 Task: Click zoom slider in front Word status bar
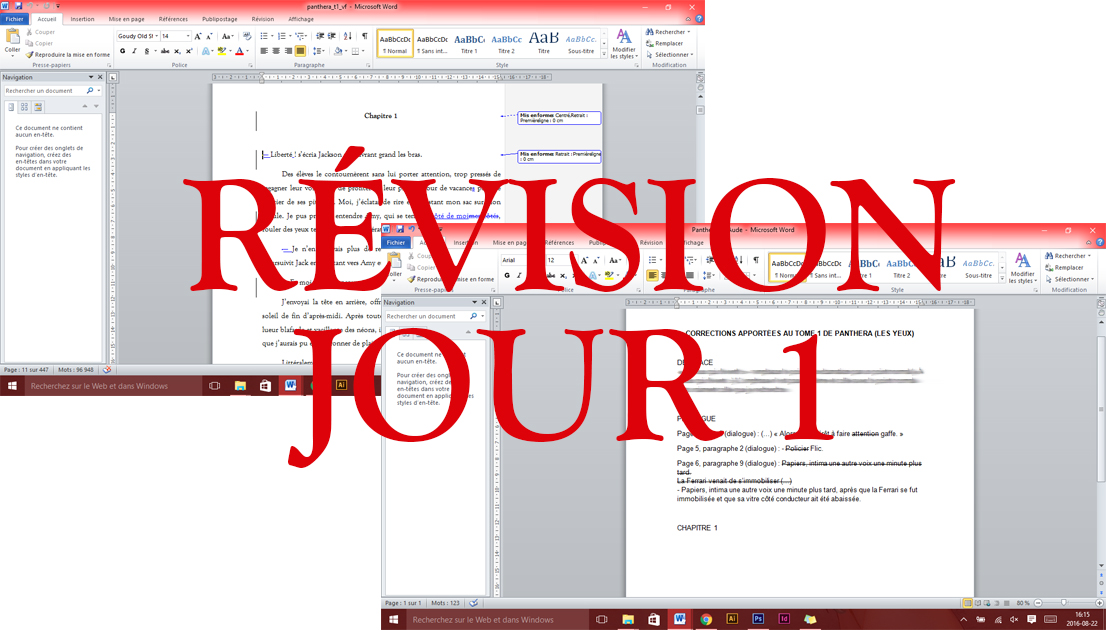click(x=1064, y=603)
